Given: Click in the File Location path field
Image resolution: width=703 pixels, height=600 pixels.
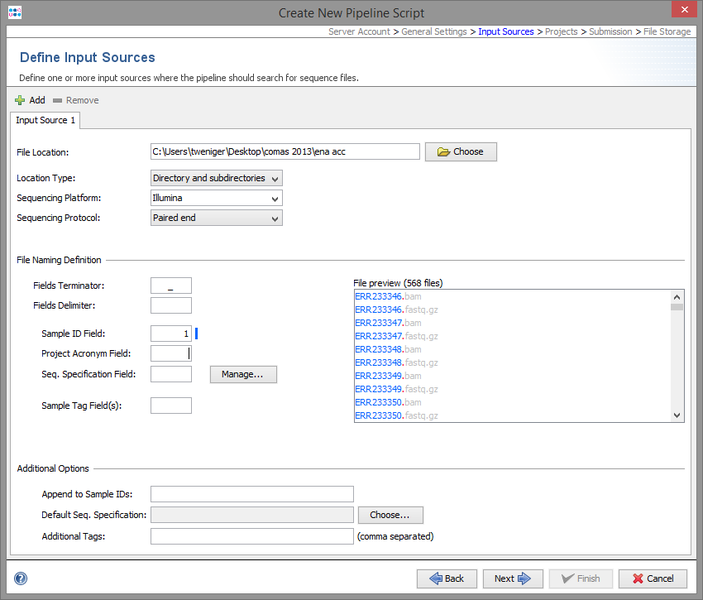Looking at the screenshot, I should click(x=285, y=152).
